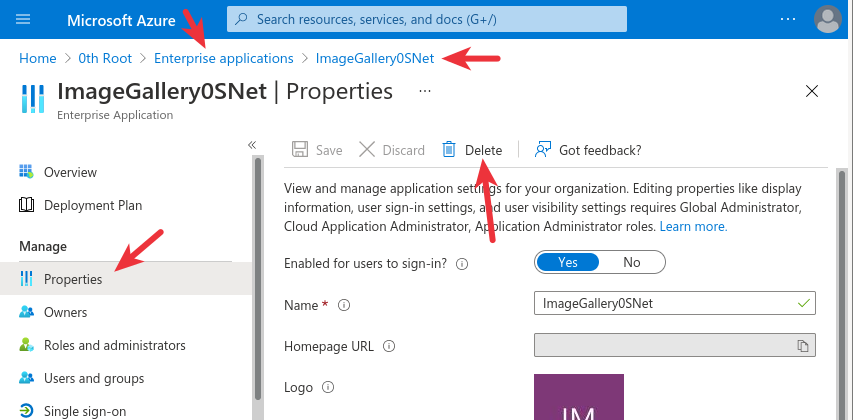The height and width of the screenshot is (420, 853).
Task: Open ellipsis menu beside Properties title
Action: point(425,91)
